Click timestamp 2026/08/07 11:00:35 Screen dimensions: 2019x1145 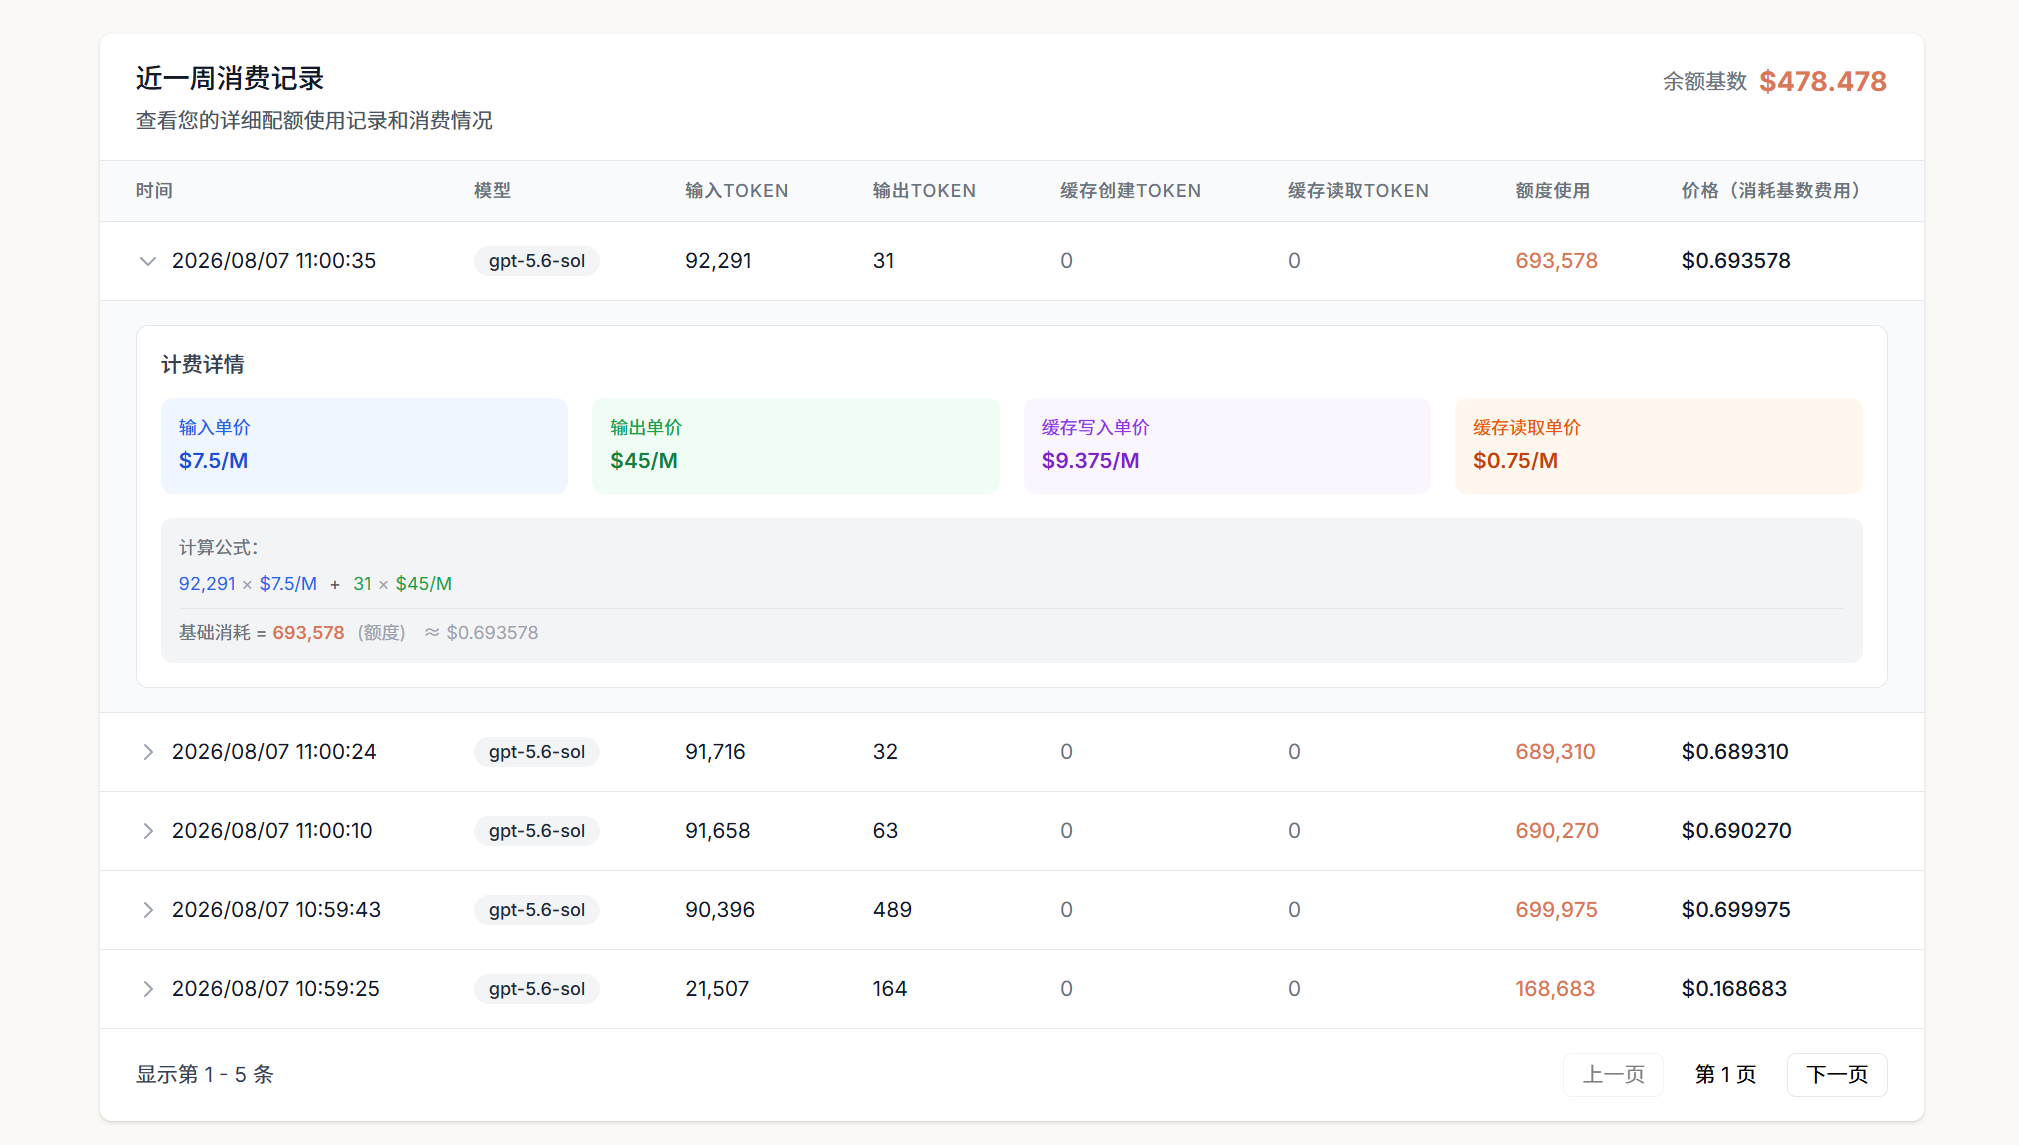[x=274, y=261]
